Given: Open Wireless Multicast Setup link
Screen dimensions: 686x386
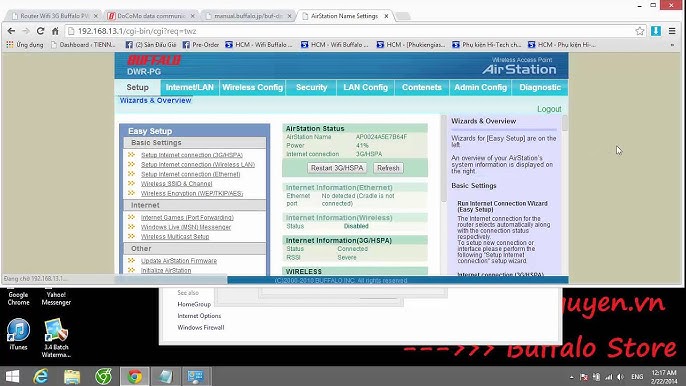Looking at the screenshot, I should coord(175,236).
